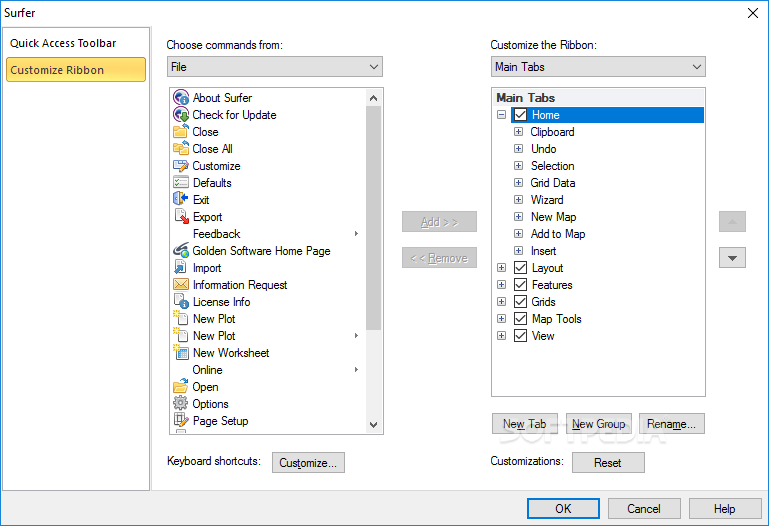769x526 pixels.
Task: Click the New Tab button
Action: 524,424
